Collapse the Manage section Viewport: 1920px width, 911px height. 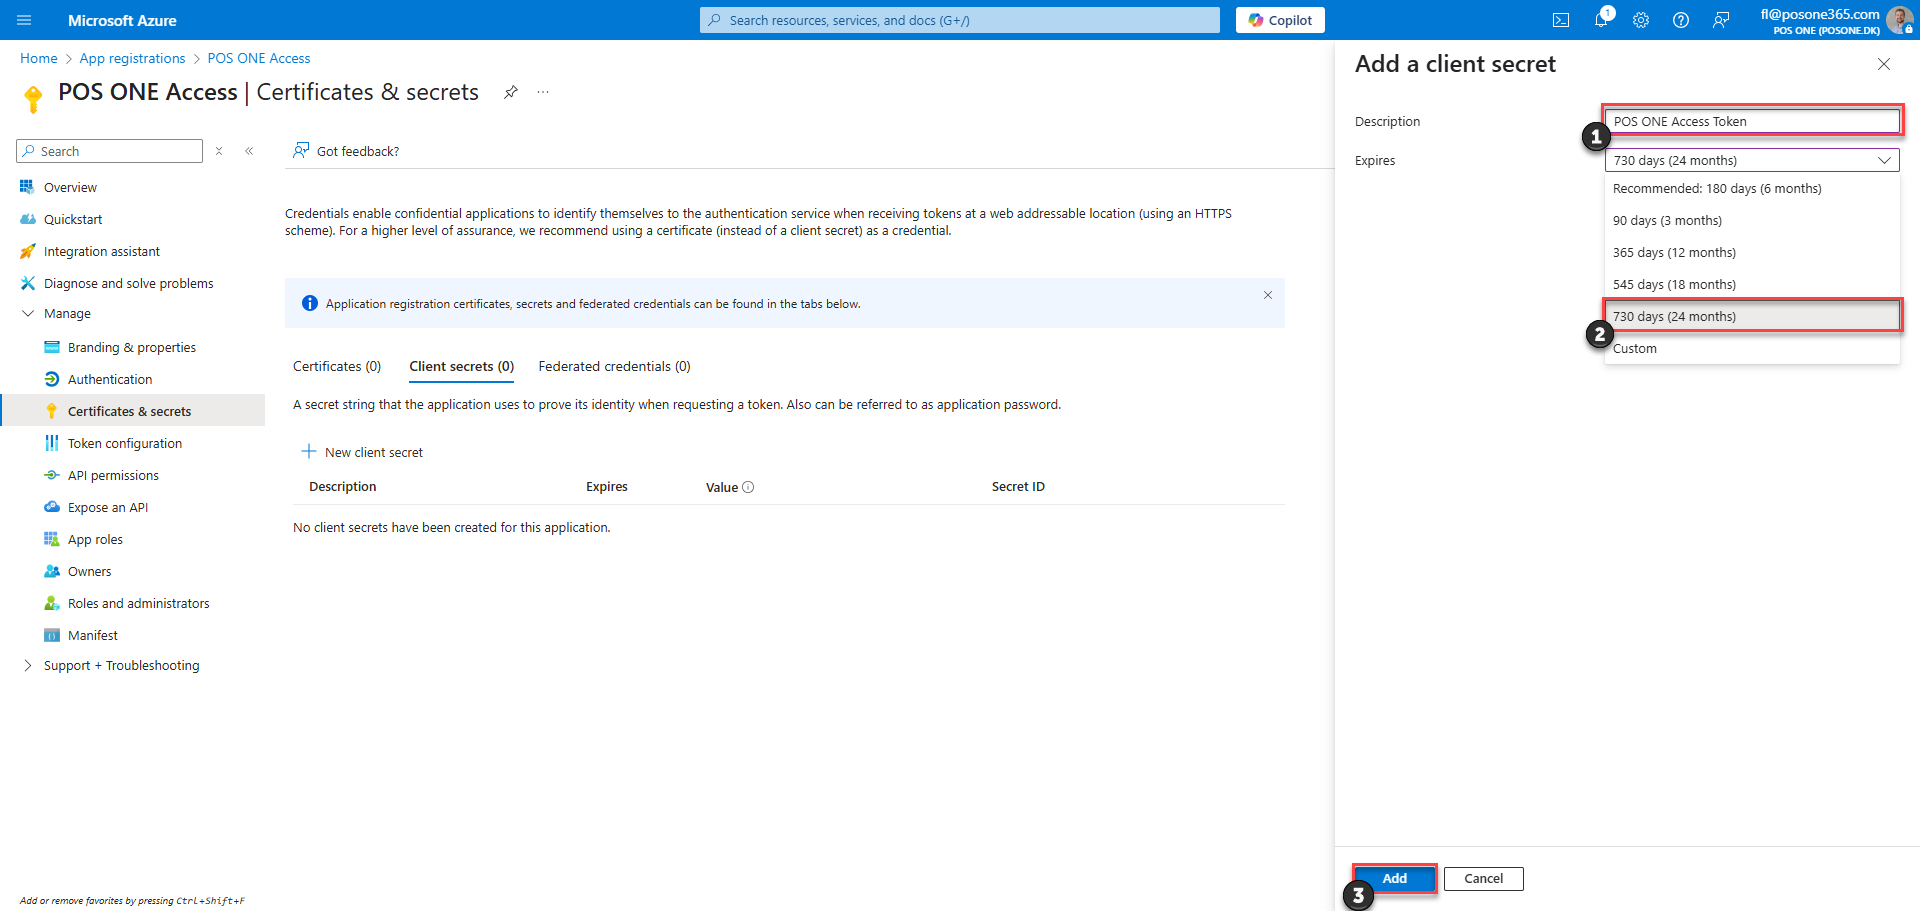coord(27,313)
